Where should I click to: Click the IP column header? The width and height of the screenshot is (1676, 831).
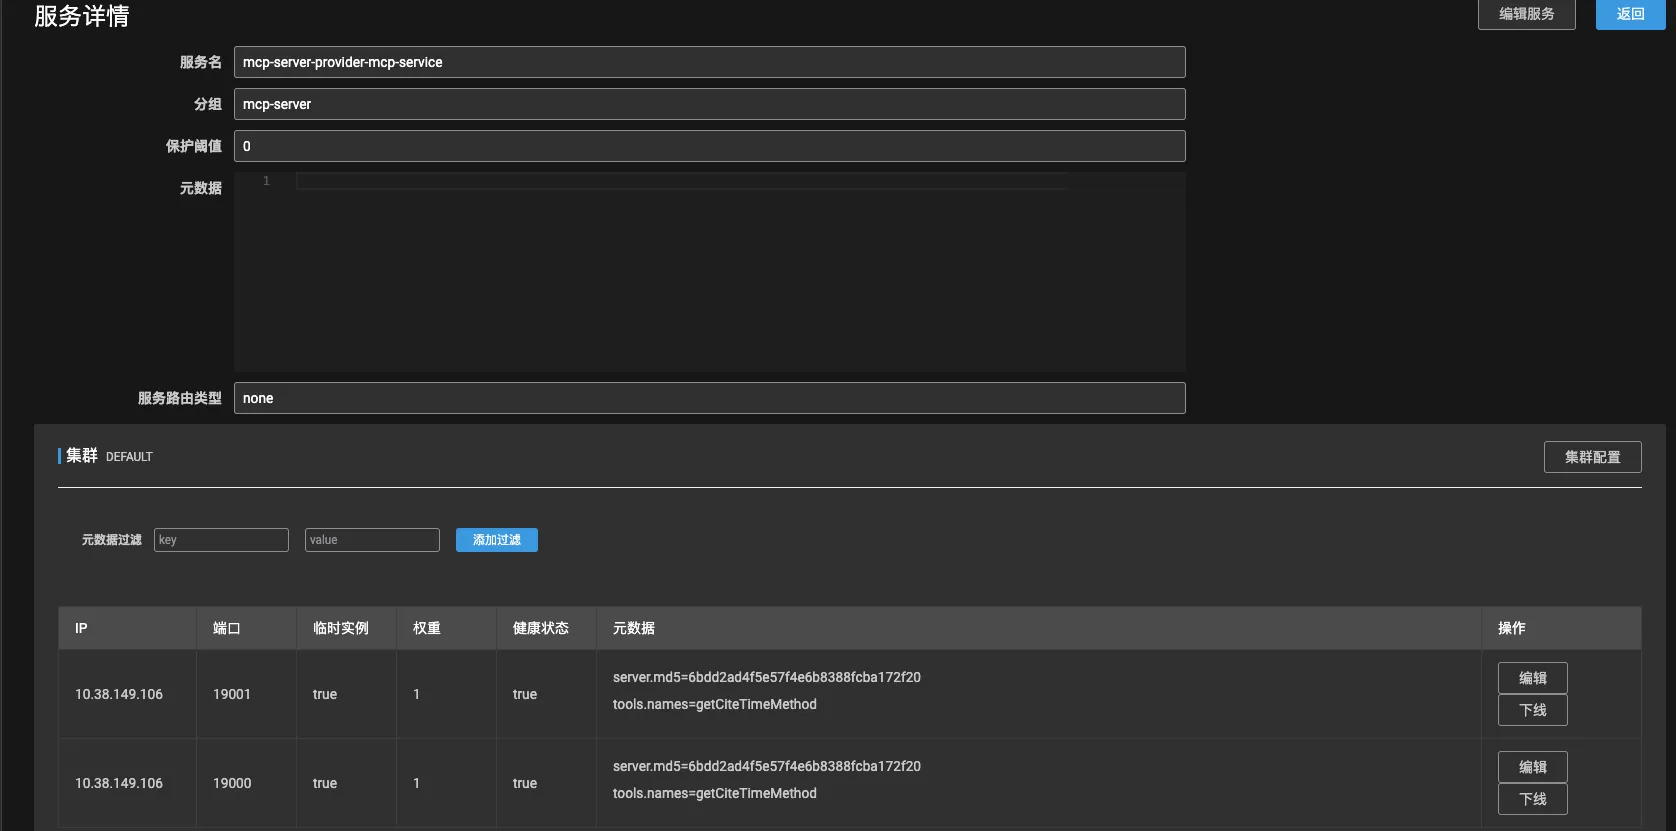tap(81, 628)
